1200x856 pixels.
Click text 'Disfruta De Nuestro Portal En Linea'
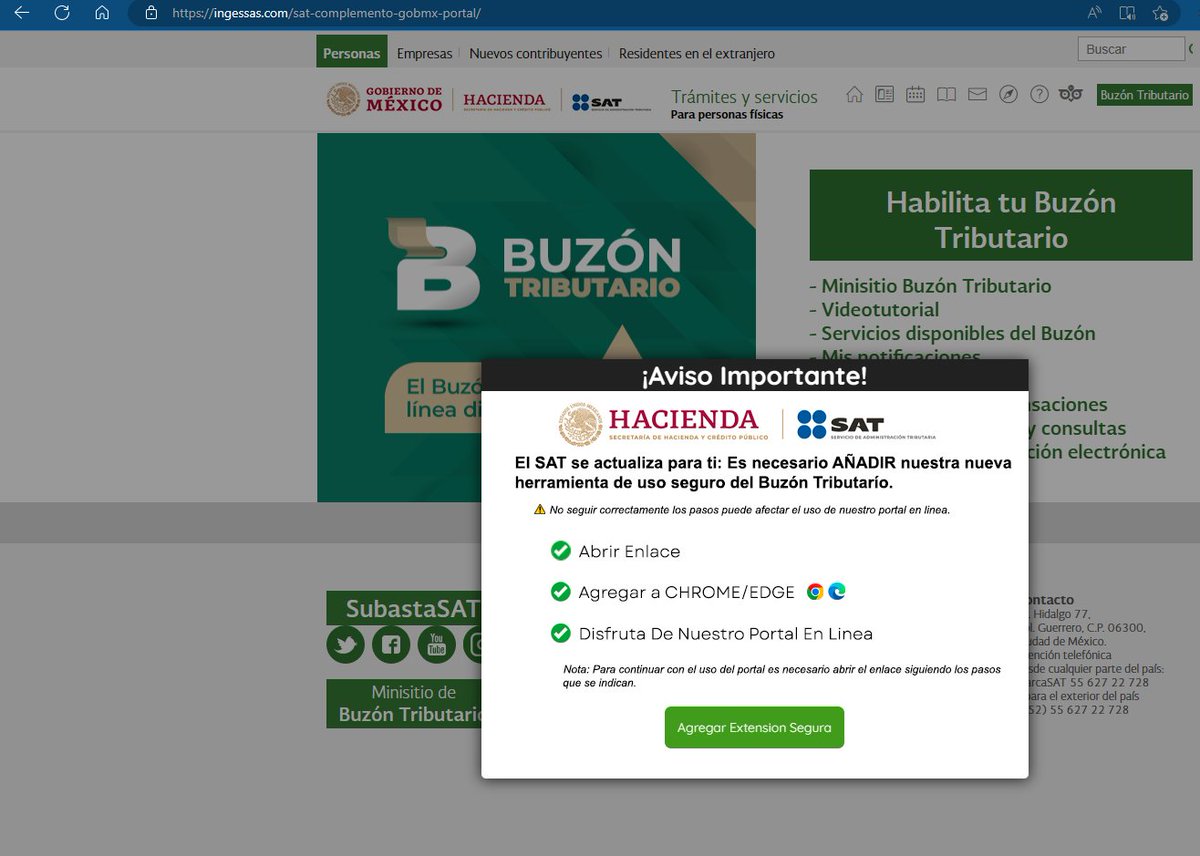click(x=726, y=634)
